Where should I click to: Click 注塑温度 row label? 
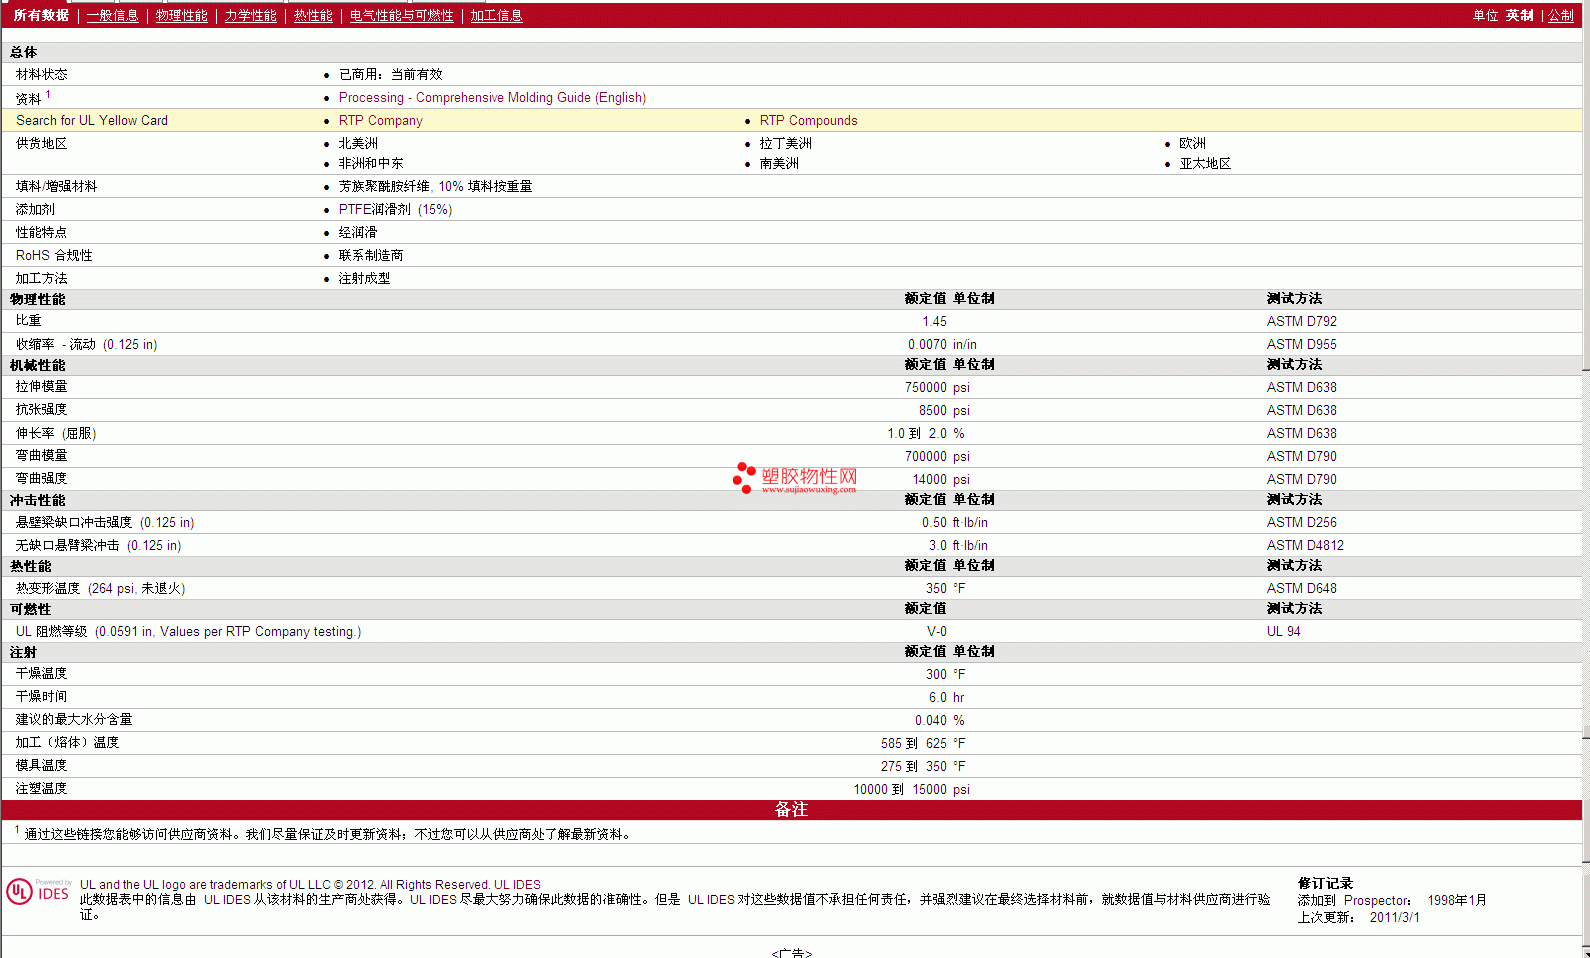[41, 789]
